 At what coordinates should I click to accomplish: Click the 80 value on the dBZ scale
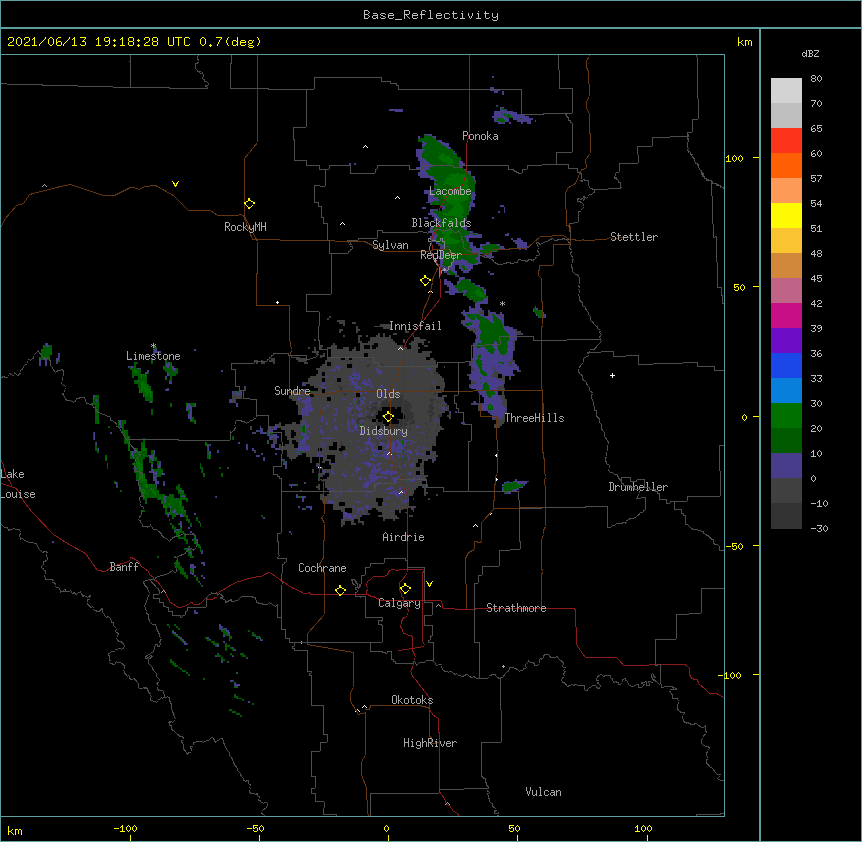(816, 79)
